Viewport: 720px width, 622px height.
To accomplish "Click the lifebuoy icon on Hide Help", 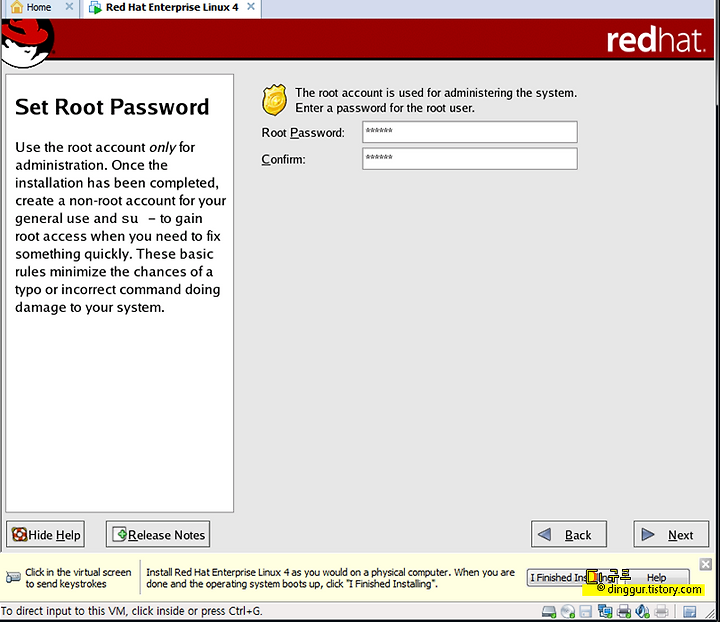I will coord(19,535).
